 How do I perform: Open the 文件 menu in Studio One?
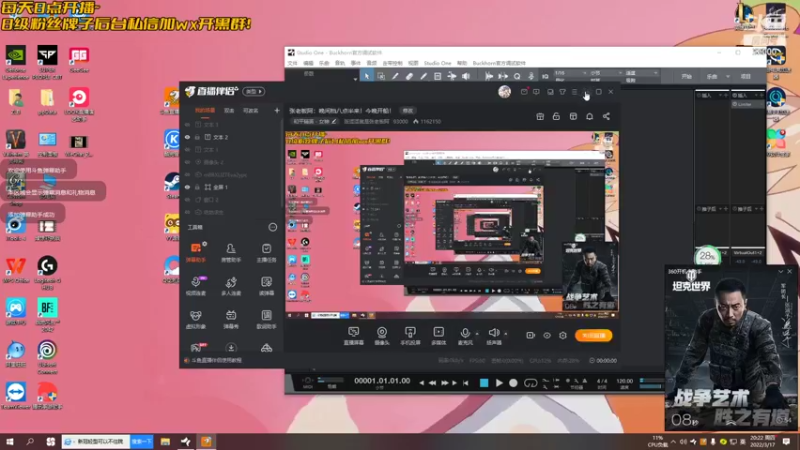click(292, 63)
